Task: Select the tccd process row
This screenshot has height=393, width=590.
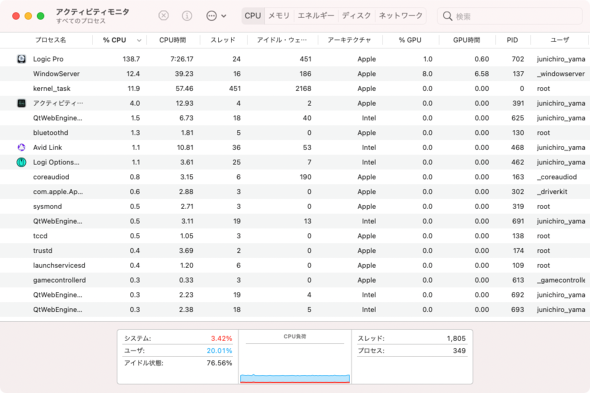Action: pyautogui.click(x=295, y=236)
